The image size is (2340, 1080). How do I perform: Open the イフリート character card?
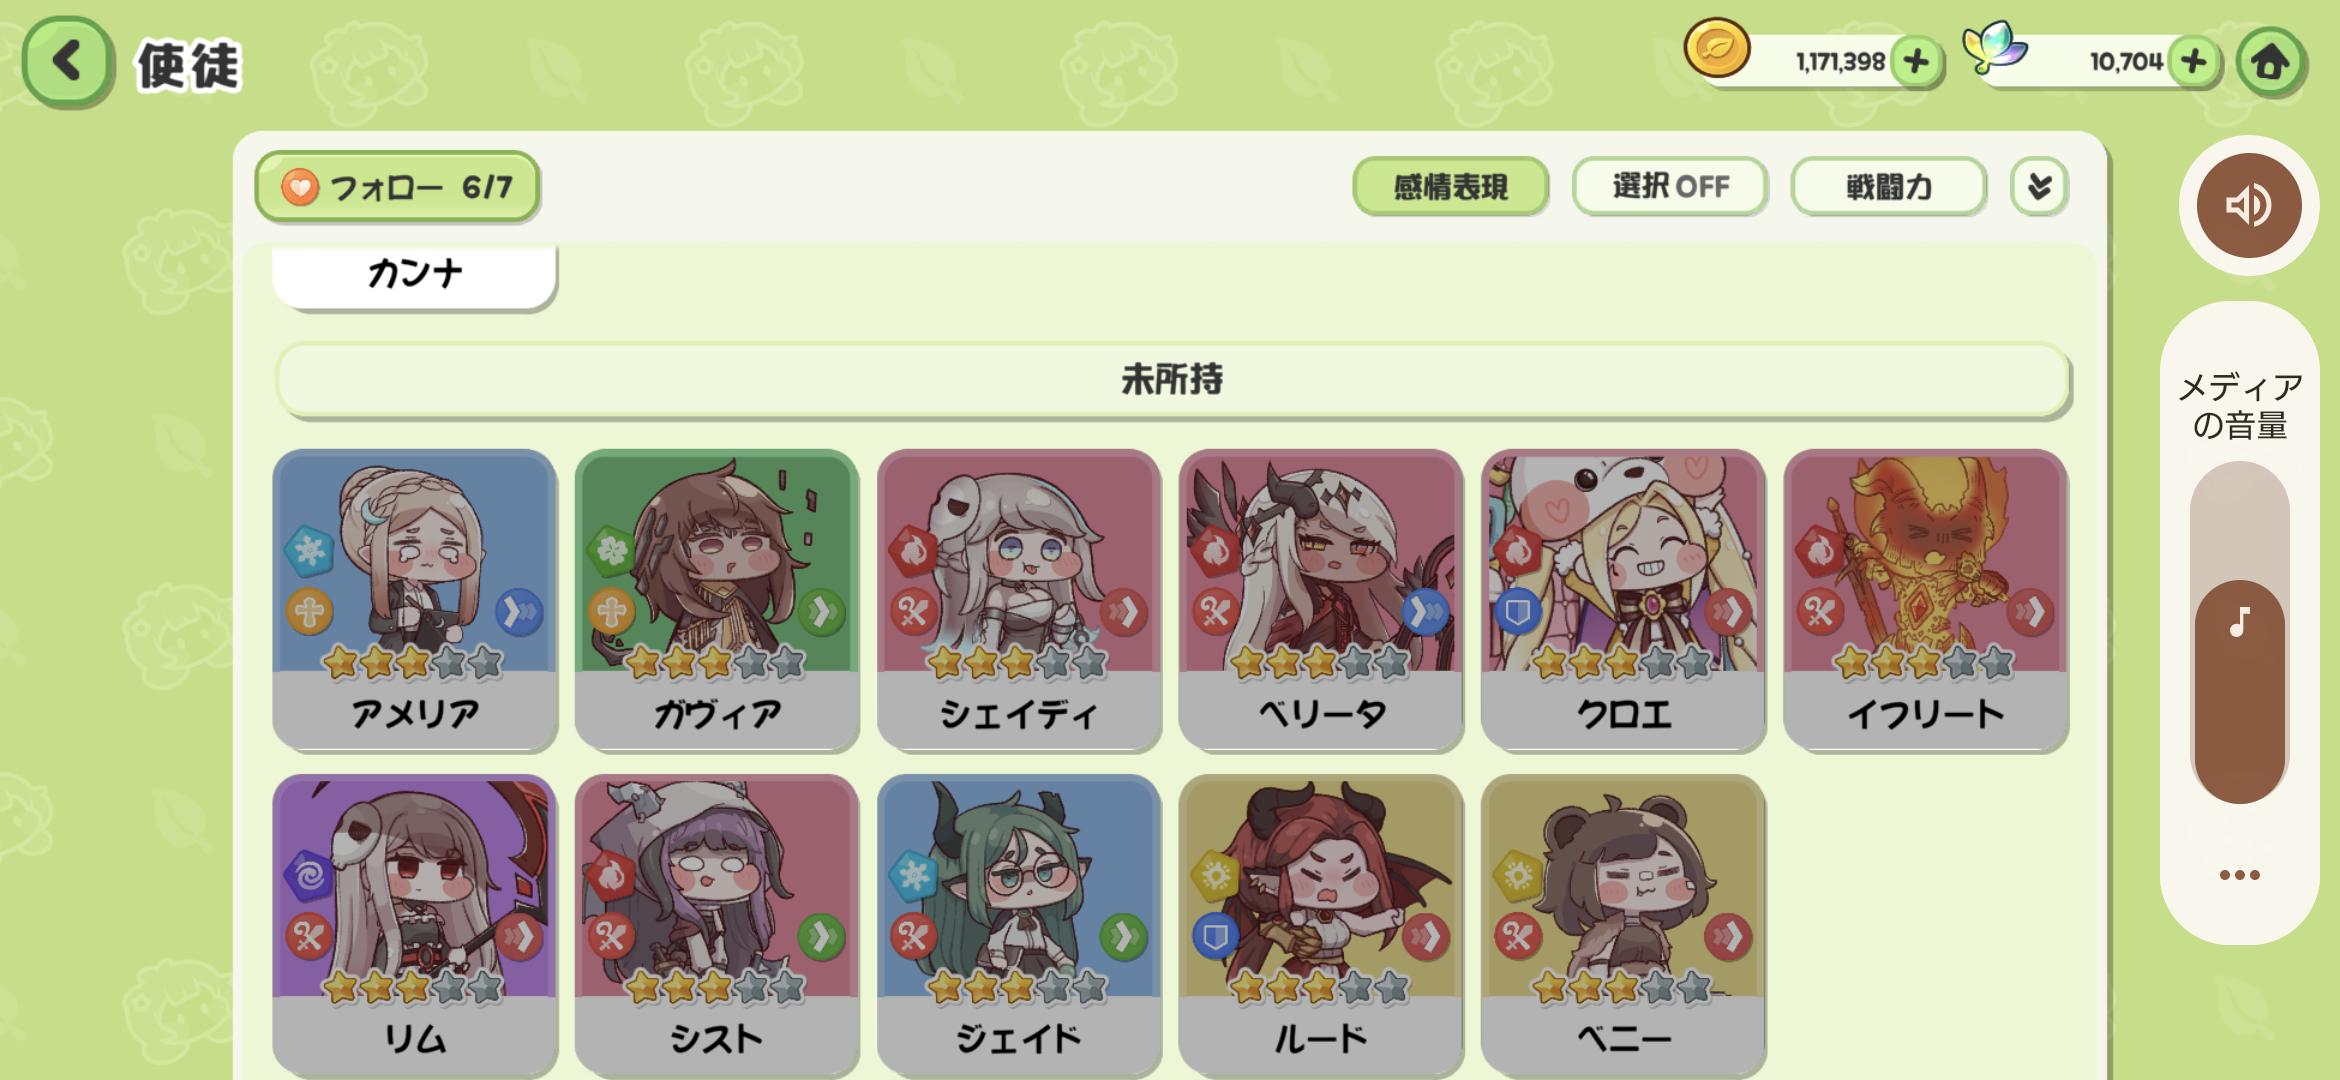tap(1925, 600)
